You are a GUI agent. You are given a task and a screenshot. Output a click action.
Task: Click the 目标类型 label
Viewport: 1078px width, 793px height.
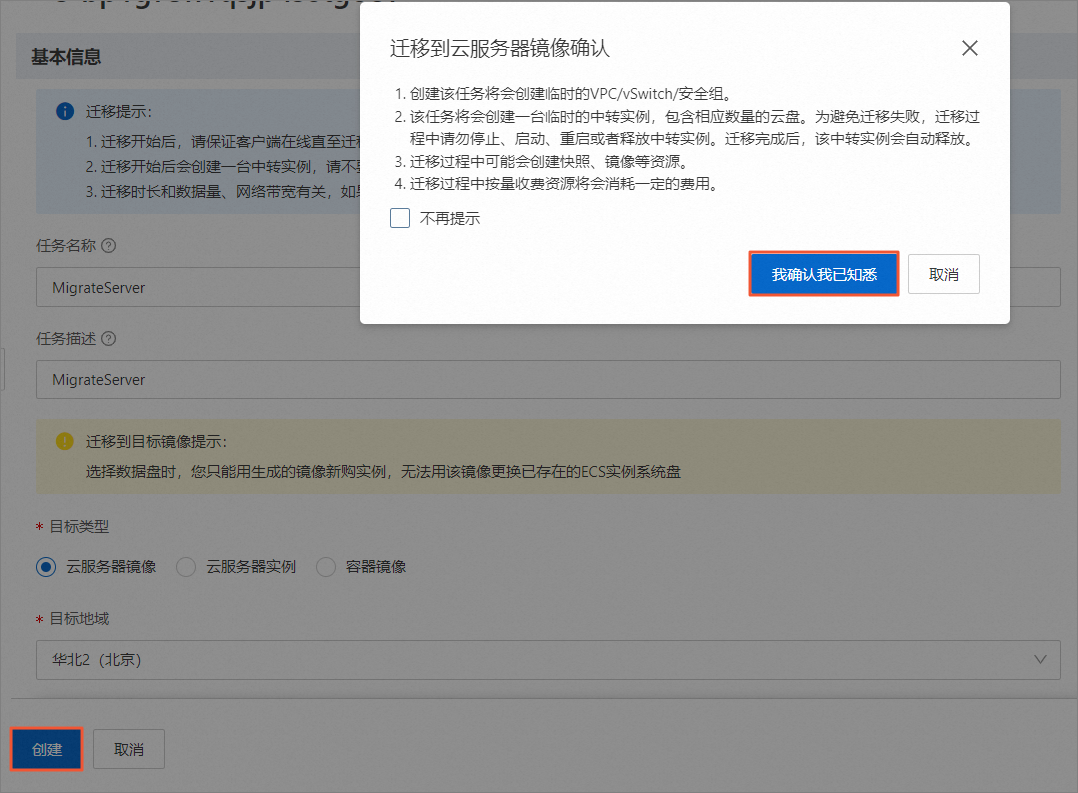[x=79, y=526]
